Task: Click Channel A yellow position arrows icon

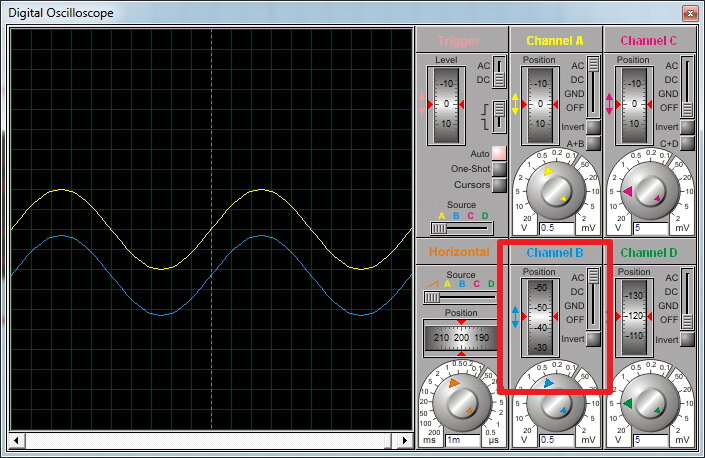Action: [515, 104]
